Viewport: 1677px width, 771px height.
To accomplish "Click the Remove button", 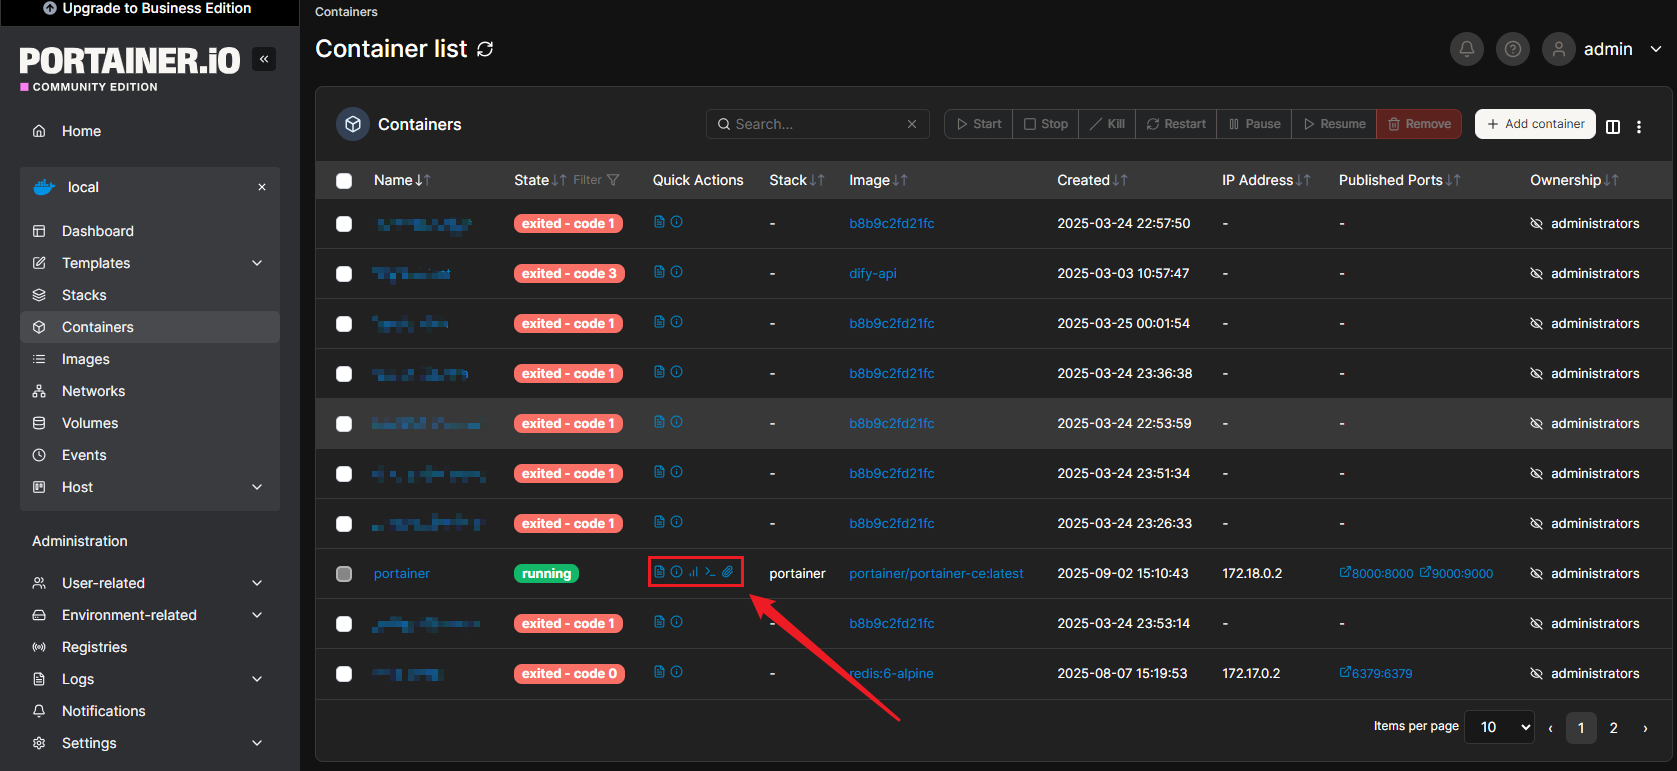I will [1419, 124].
